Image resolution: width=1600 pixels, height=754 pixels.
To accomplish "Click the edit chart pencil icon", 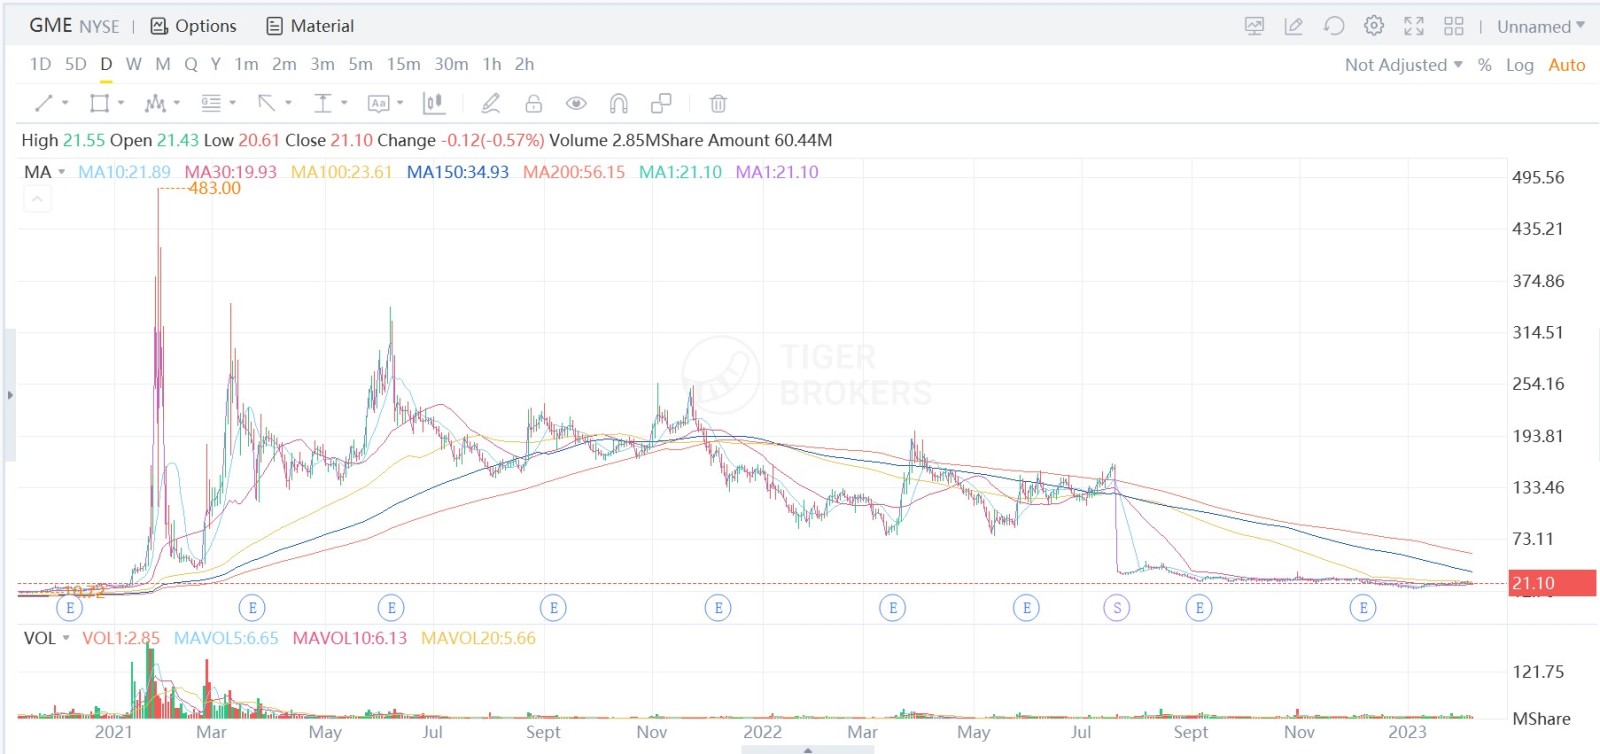I will [1294, 26].
